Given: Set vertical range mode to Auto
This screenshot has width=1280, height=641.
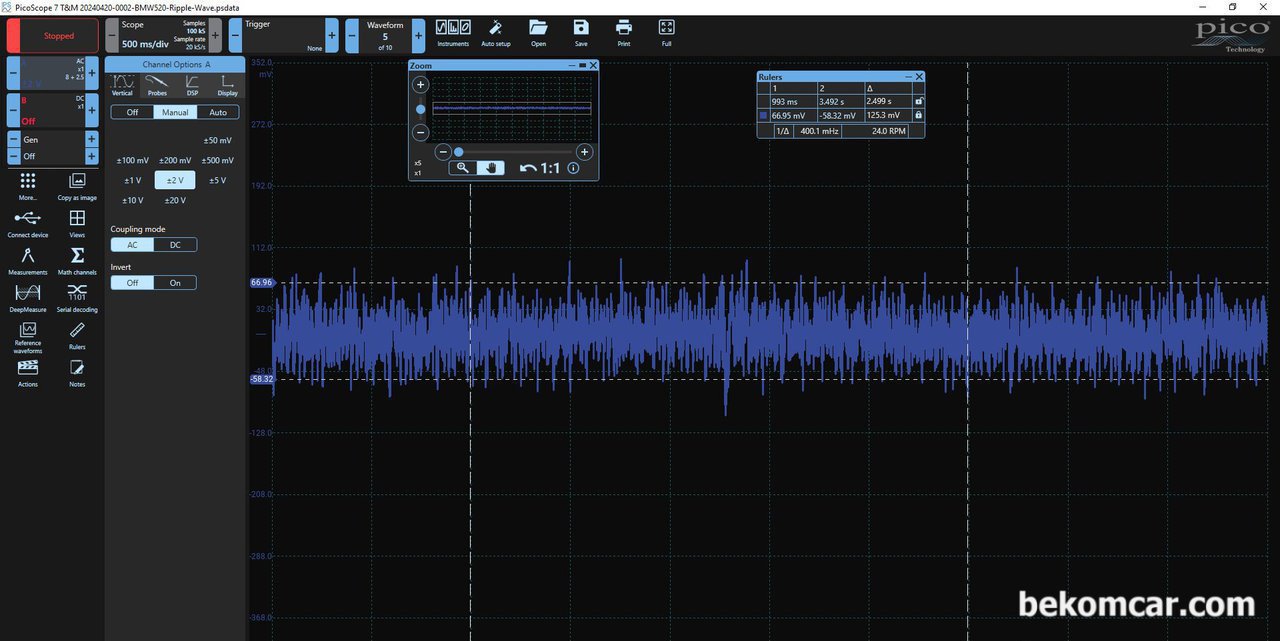Looking at the screenshot, I should click(218, 112).
